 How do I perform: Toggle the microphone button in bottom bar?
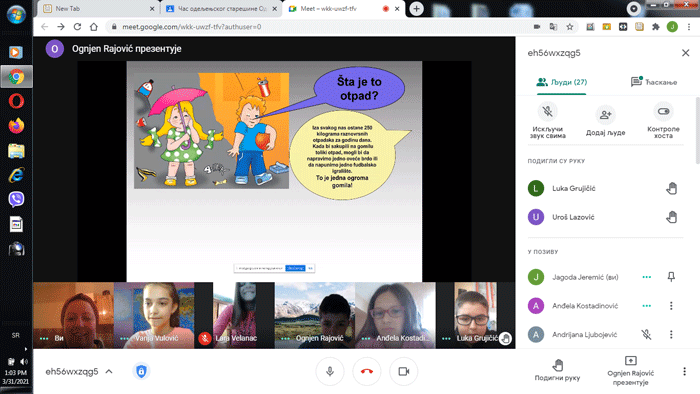coord(330,371)
